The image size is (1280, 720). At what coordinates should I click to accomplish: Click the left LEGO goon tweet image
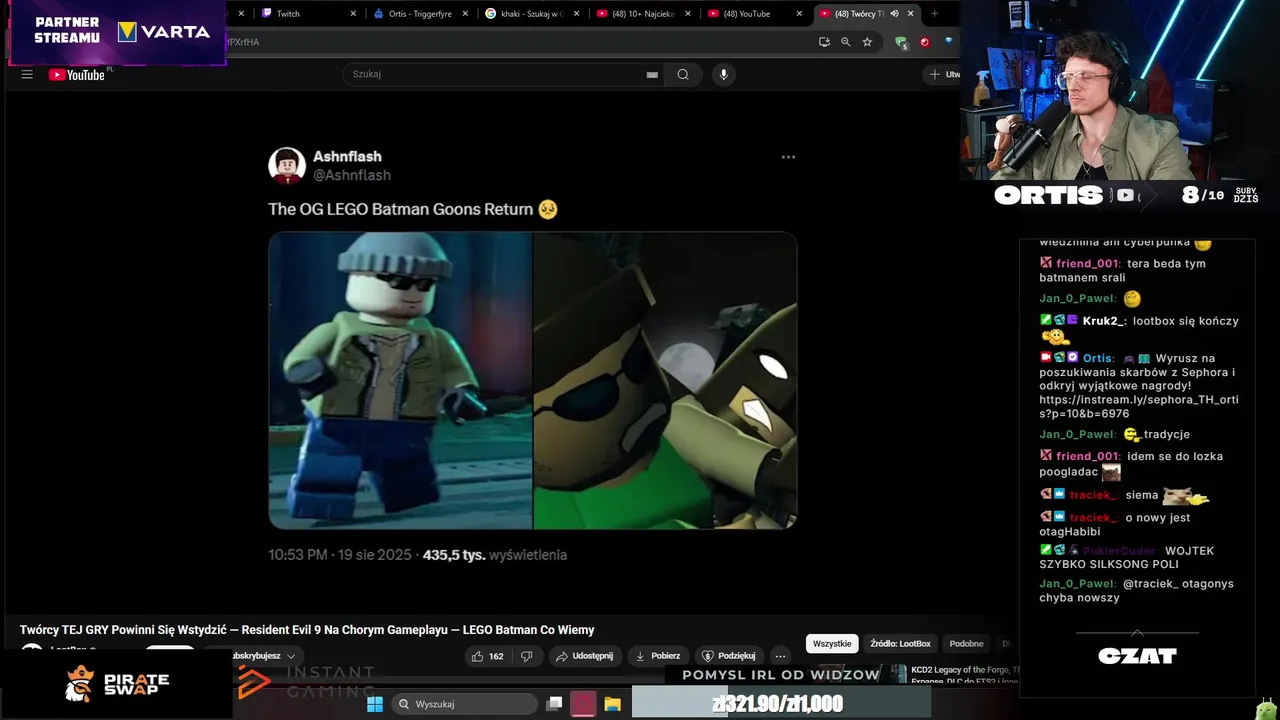(400, 380)
